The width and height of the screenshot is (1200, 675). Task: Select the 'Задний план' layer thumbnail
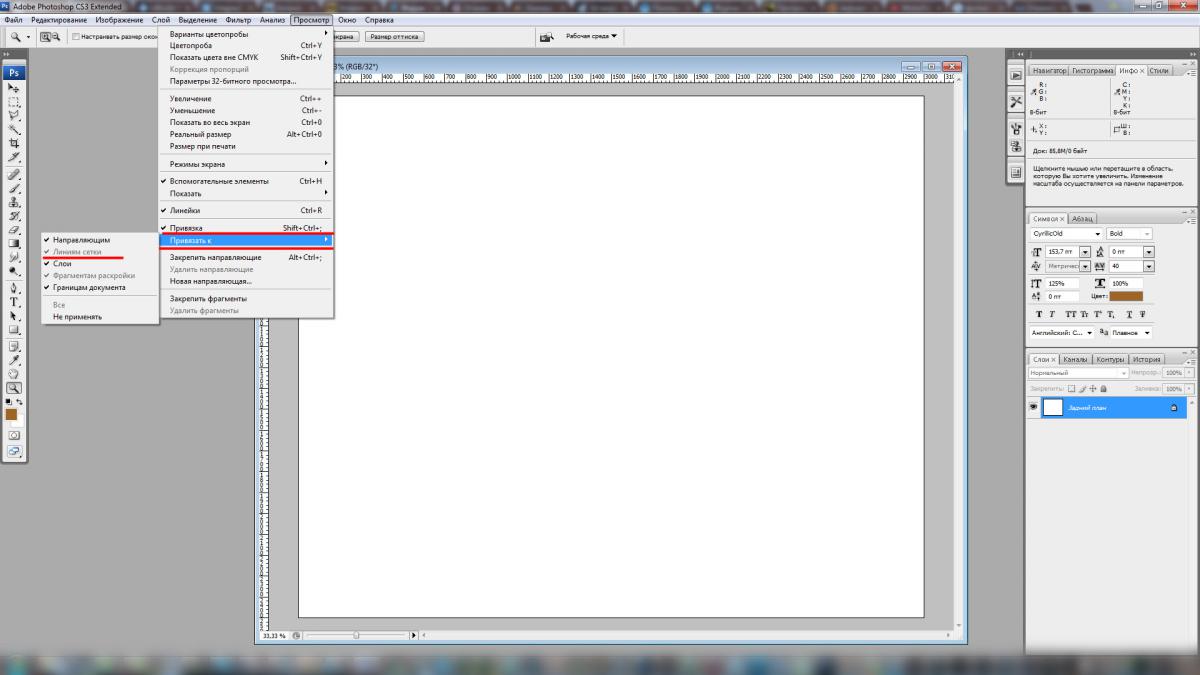(1053, 407)
